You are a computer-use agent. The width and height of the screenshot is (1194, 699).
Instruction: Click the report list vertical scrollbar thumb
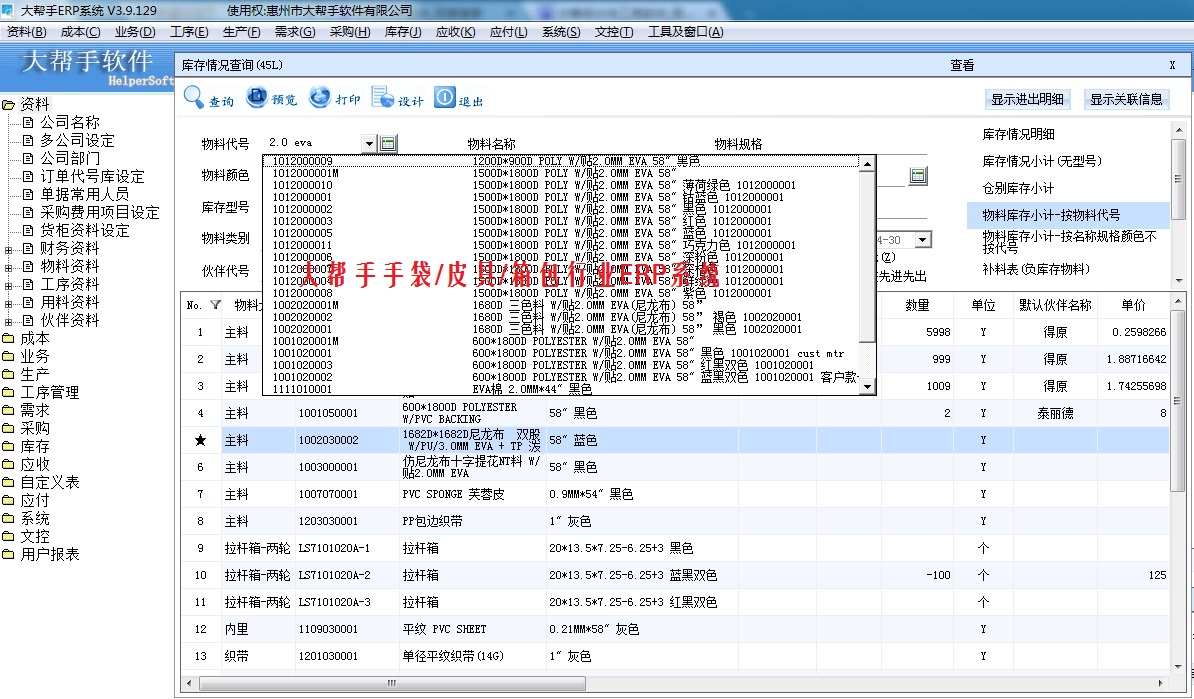pos(1178,178)
